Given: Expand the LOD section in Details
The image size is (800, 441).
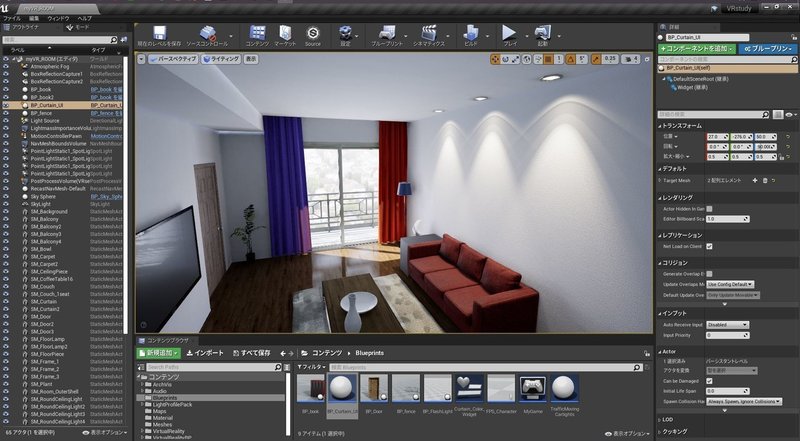Looking at the screenshot, I should coord(660,420).
